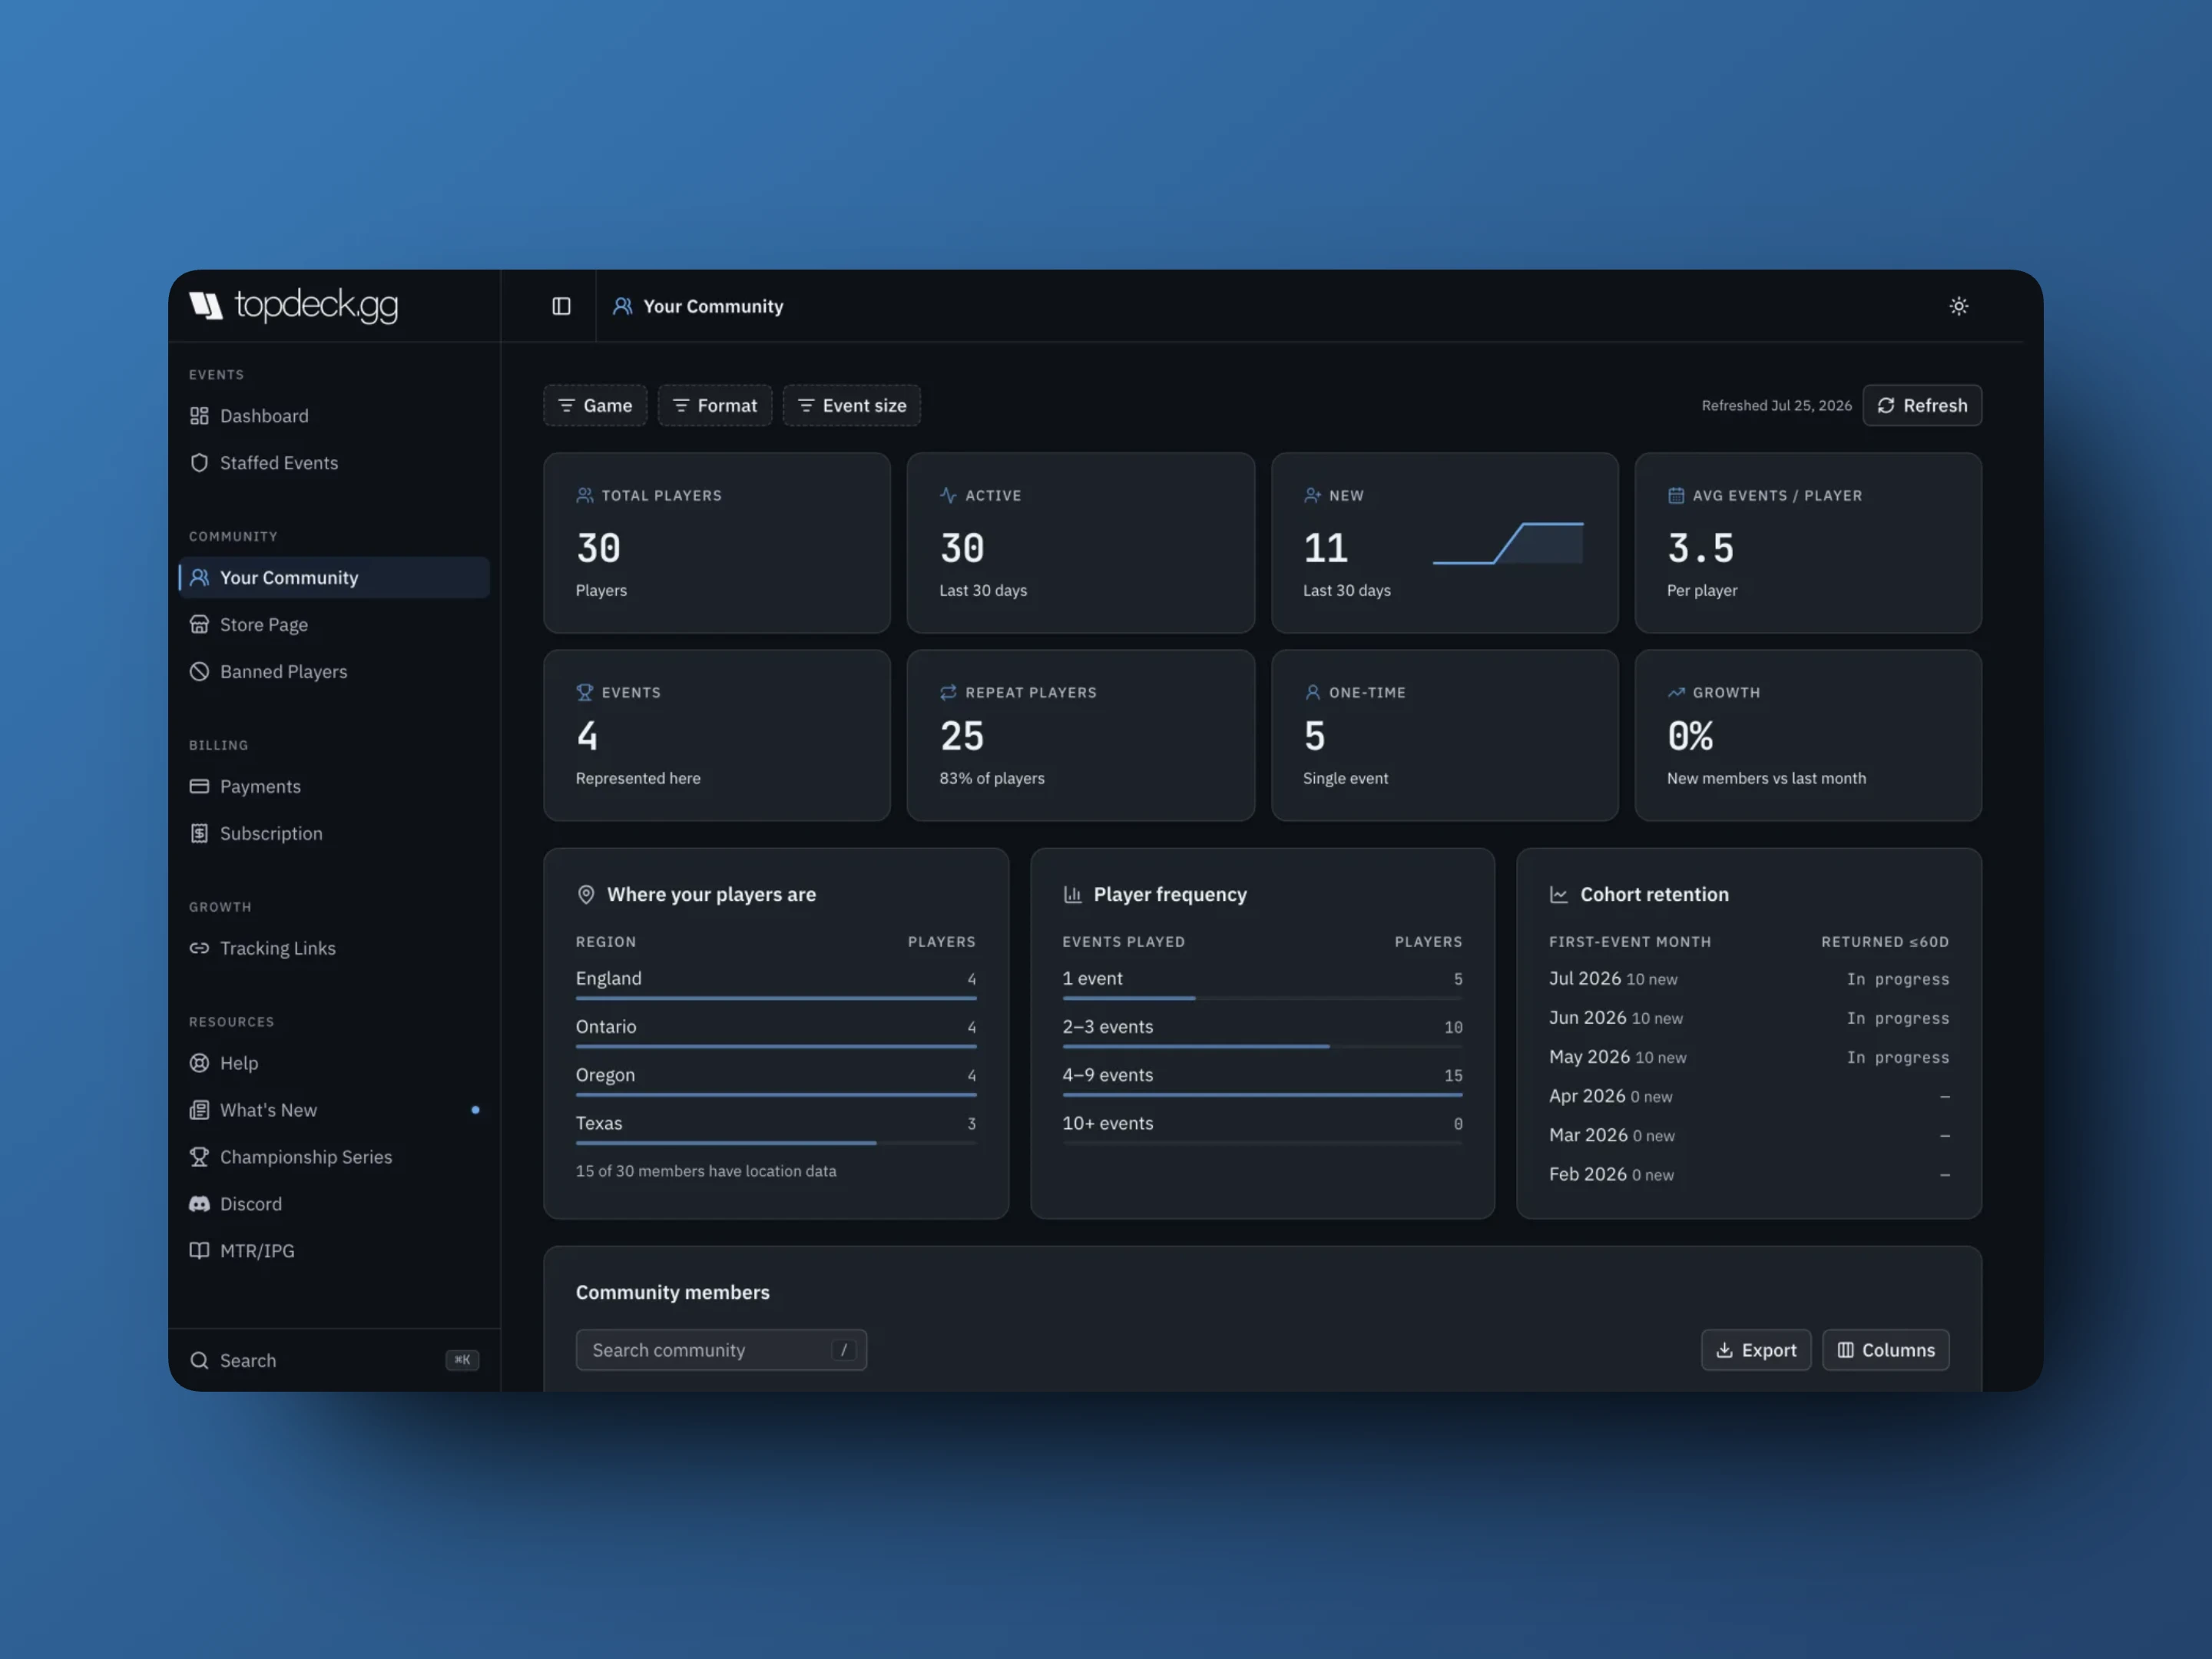The height and width of the screenshot is (1659, 2212).
Task: Click the What's New blue notification dot
Action: coord(475,1110)
